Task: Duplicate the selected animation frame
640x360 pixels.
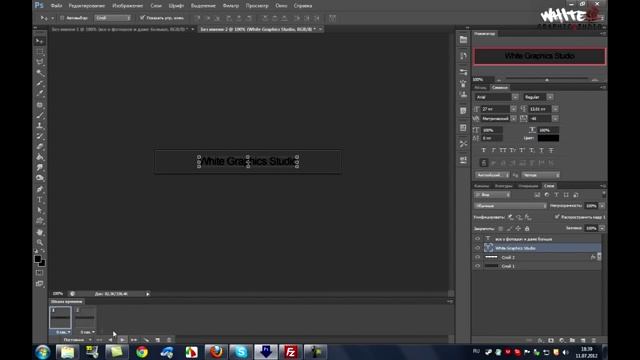Action: click(x=158, y=340)
